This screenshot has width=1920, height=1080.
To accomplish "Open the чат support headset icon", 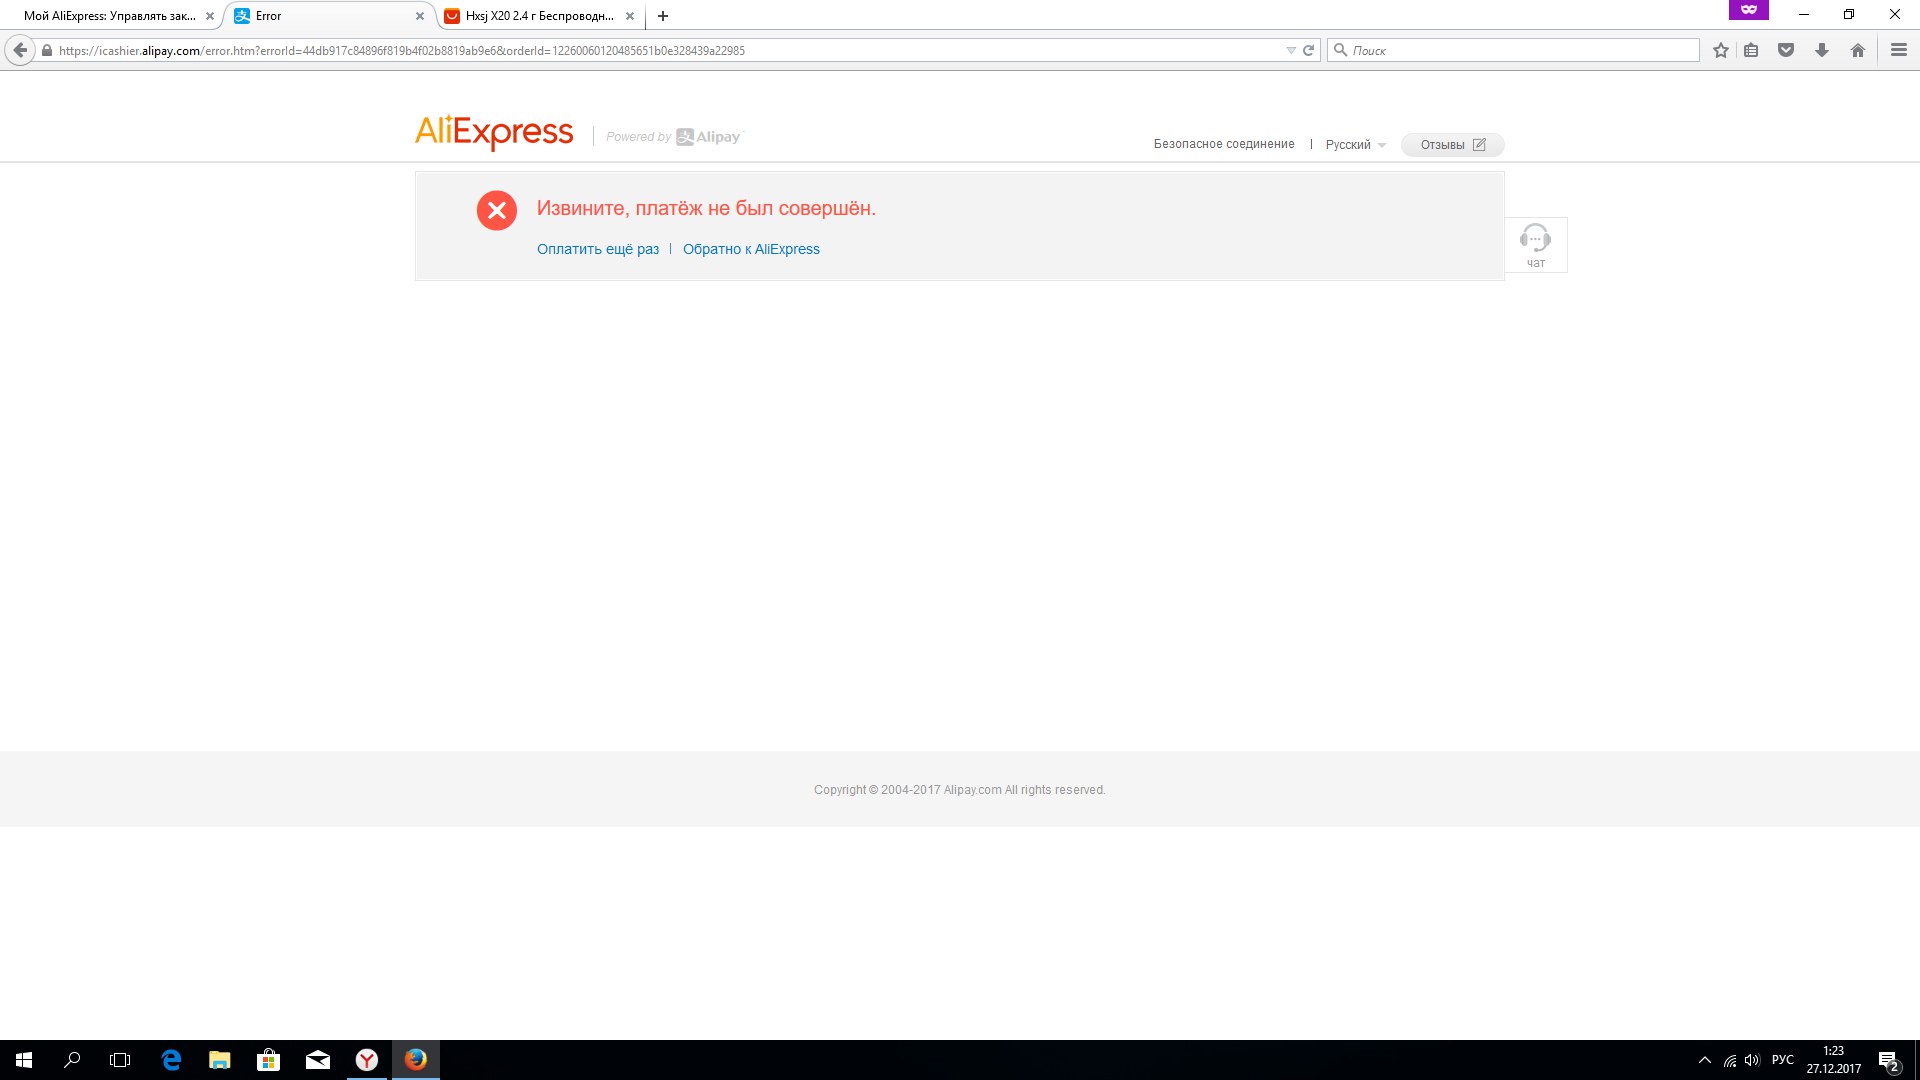I will tap(1536, 245).
